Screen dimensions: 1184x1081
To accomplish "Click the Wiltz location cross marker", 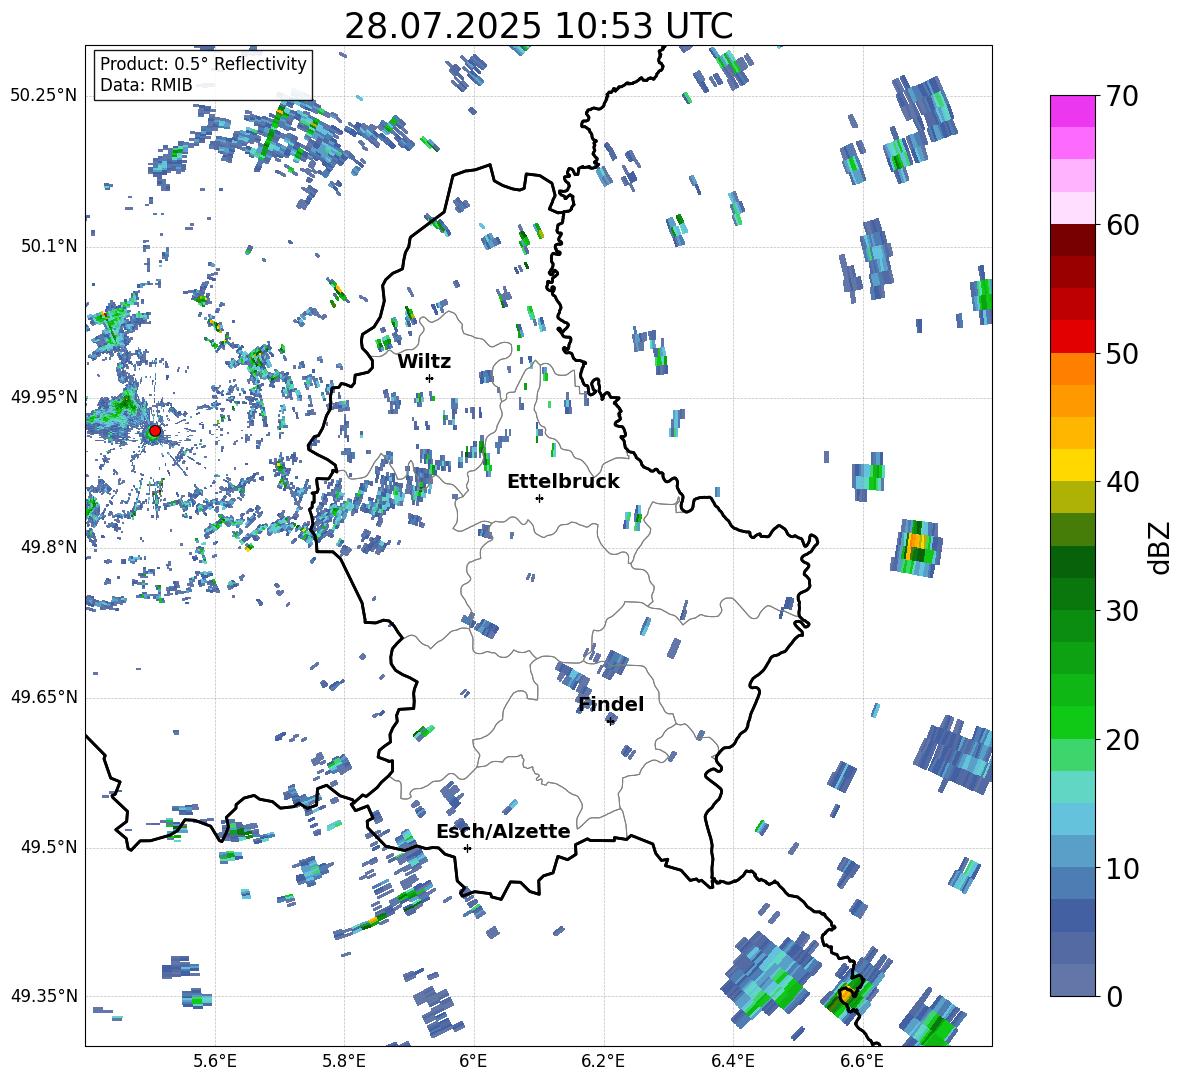I will tap(429, 378).
